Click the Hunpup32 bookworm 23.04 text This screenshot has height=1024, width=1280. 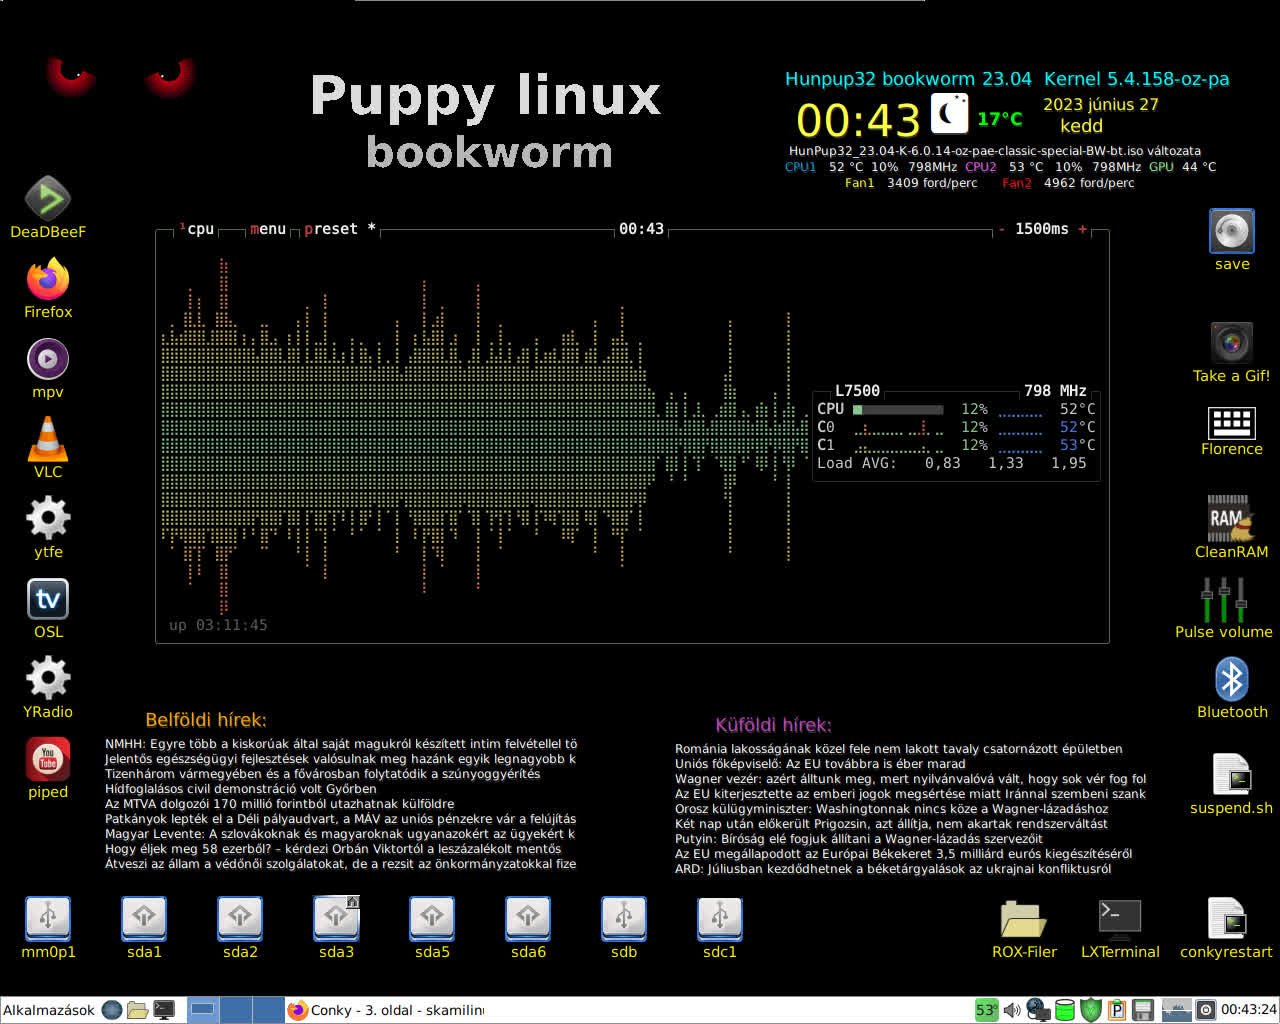908,79
